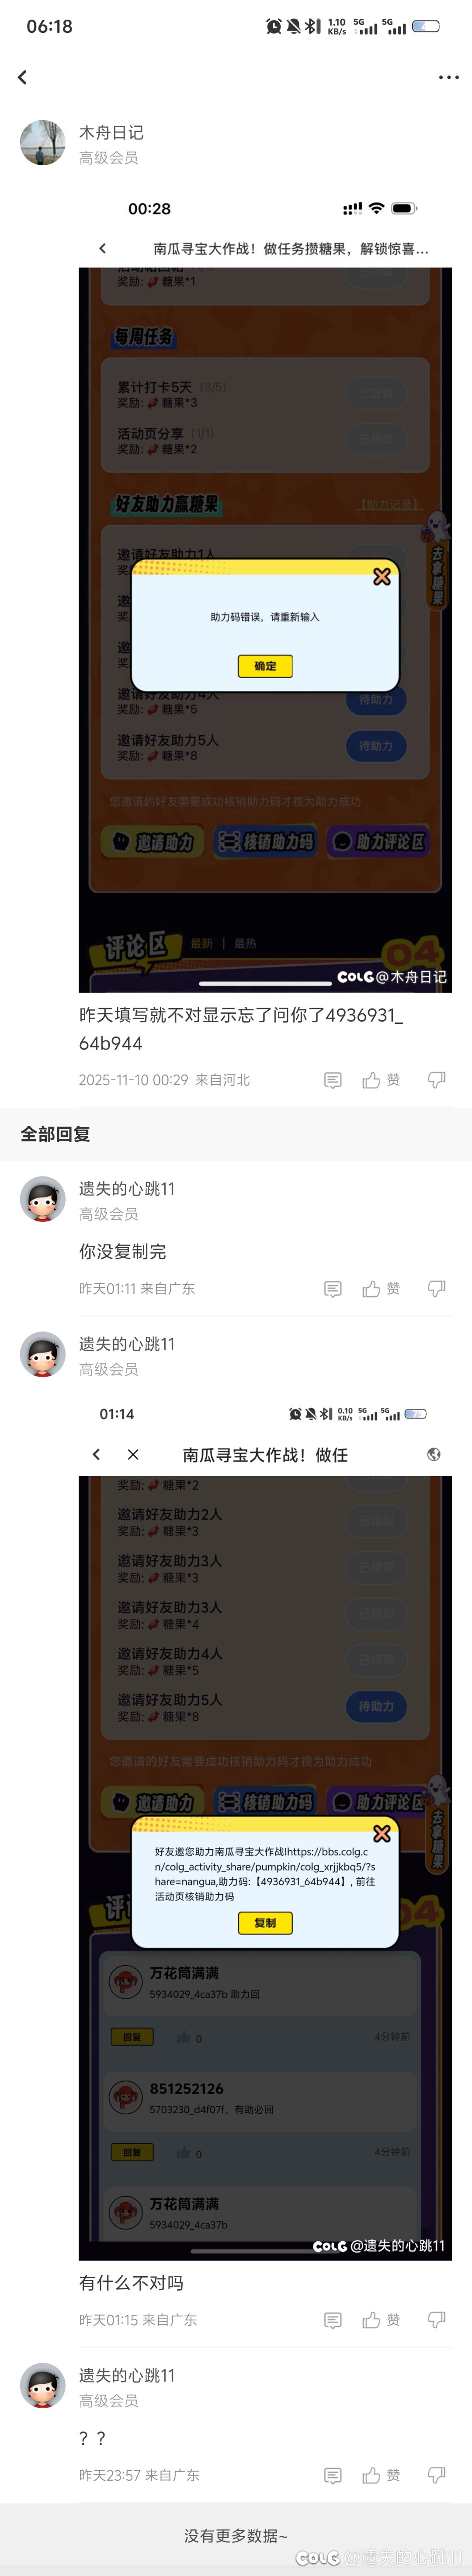Tap comment icon on '有什么不对吗' reply
The width and height of the screenshot is (472, 2576).
[x=333, y=2320]
